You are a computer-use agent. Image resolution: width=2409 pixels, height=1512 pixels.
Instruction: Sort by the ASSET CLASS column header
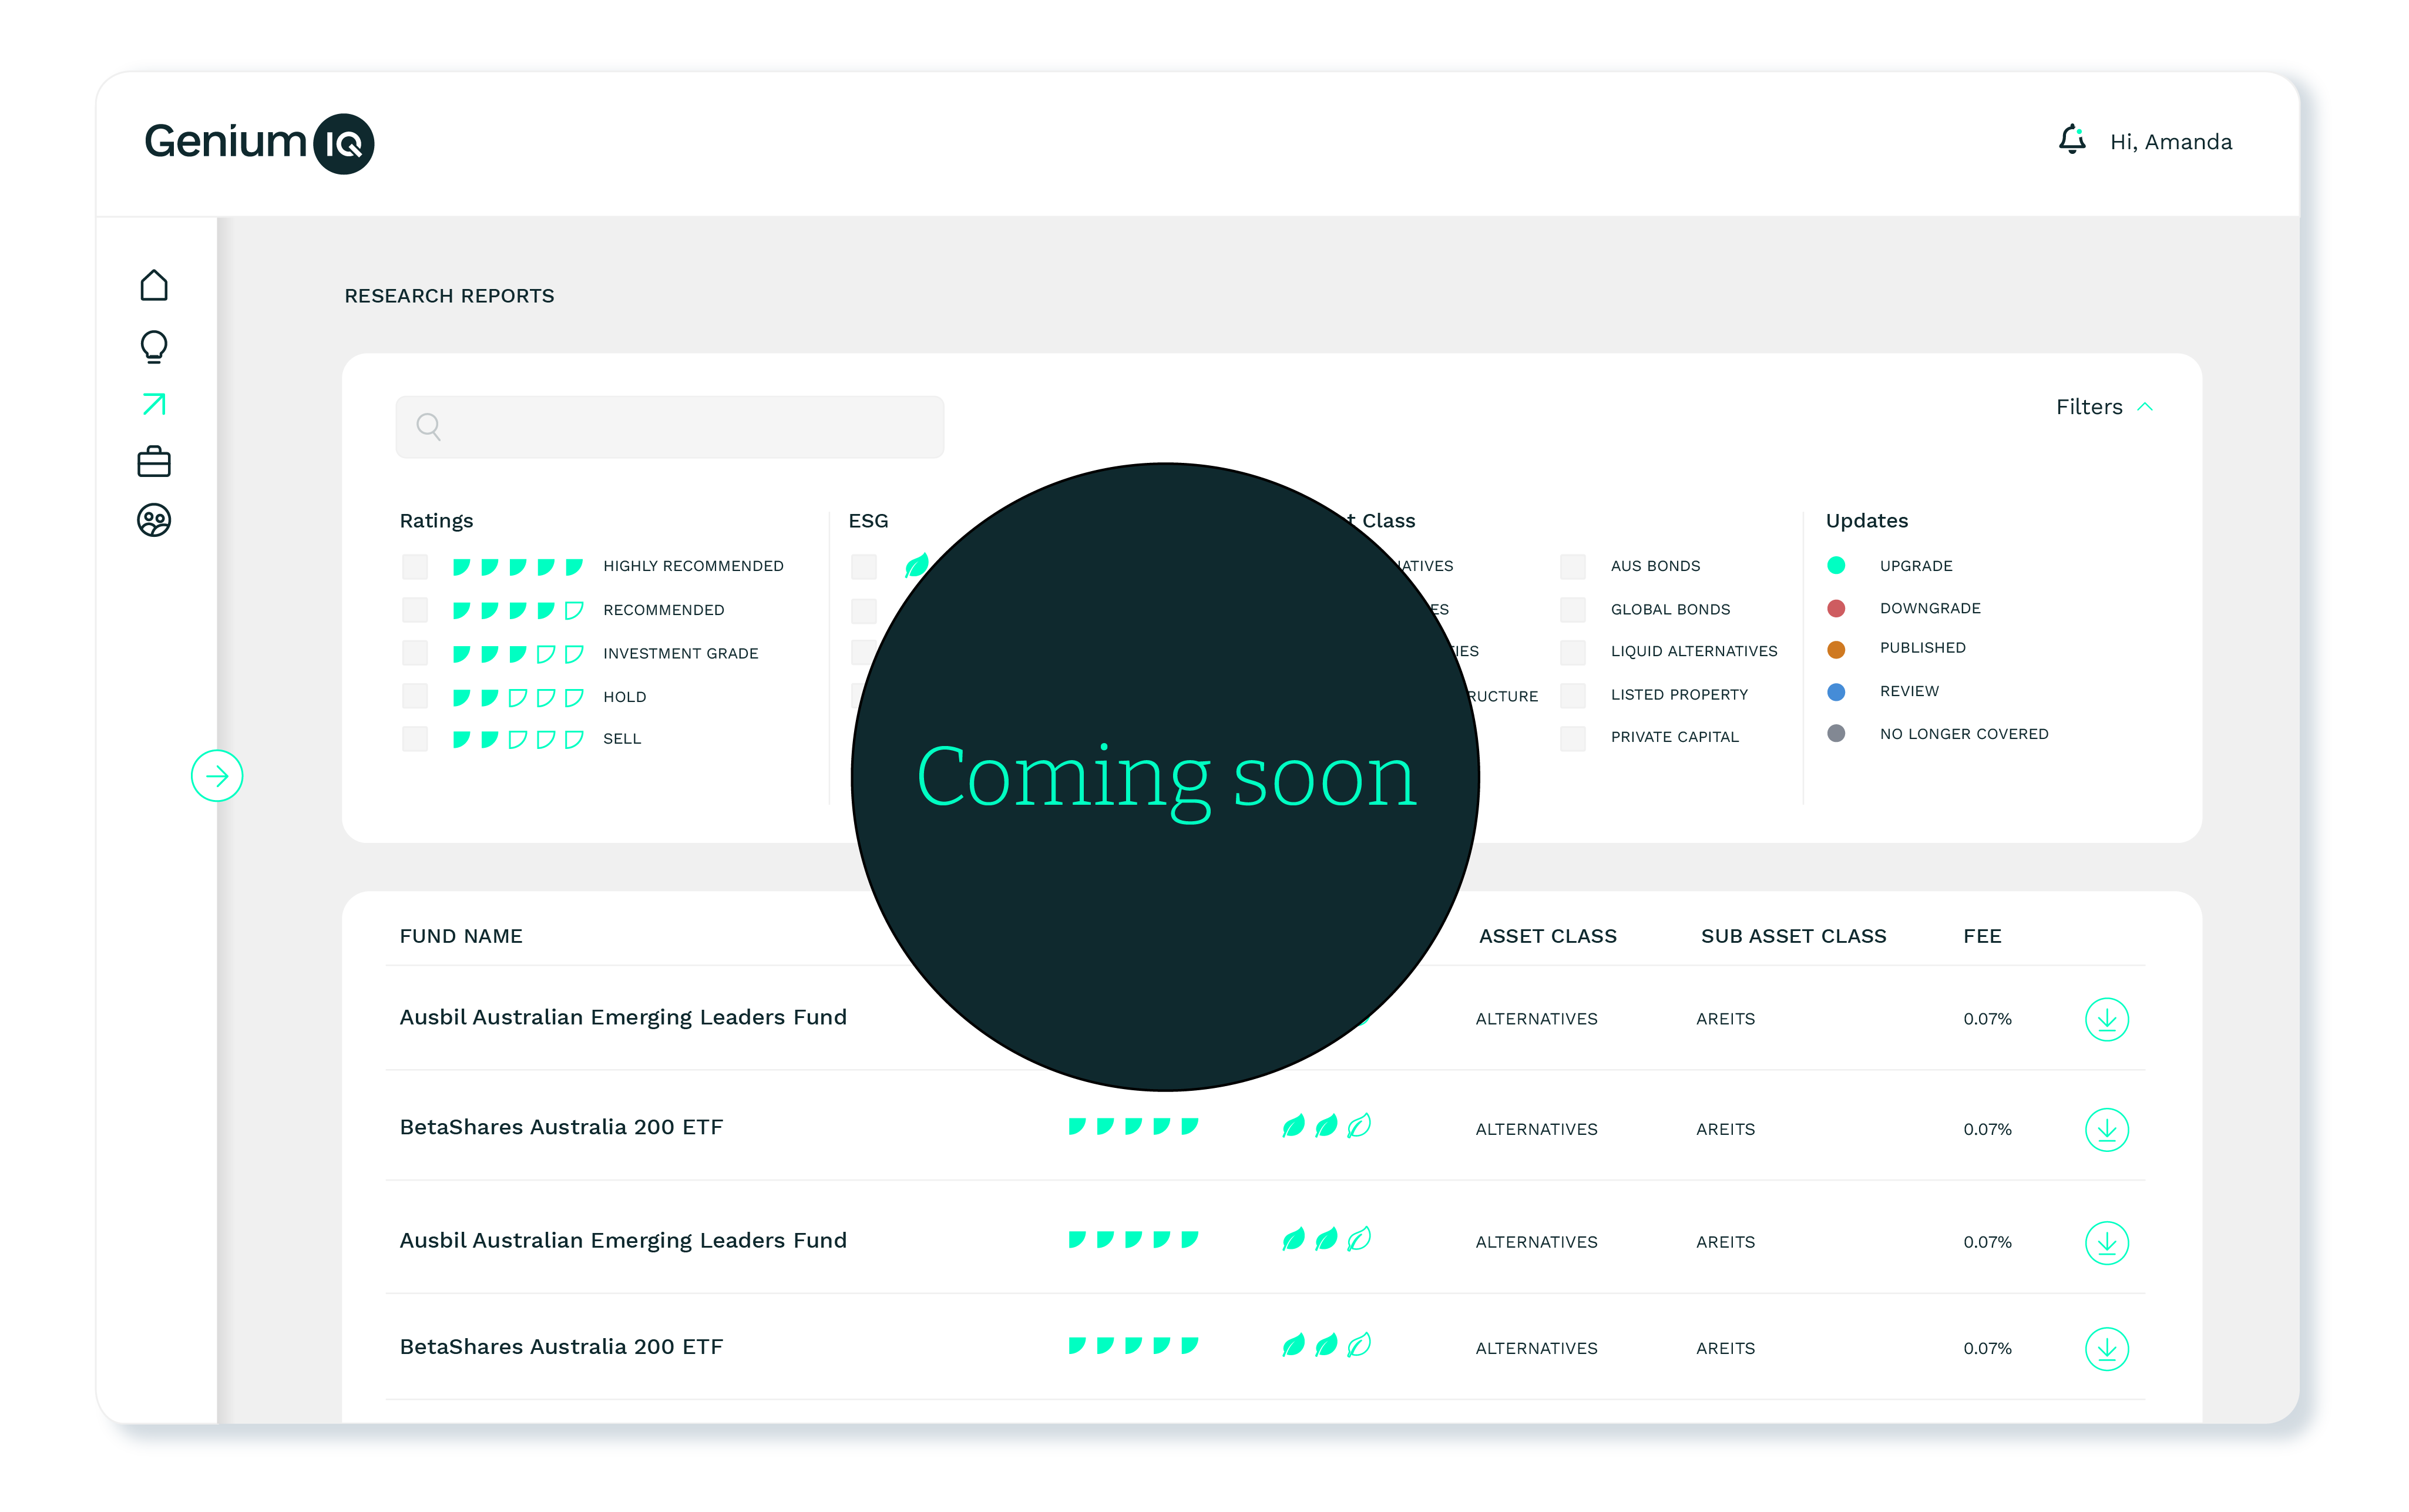1548,936
